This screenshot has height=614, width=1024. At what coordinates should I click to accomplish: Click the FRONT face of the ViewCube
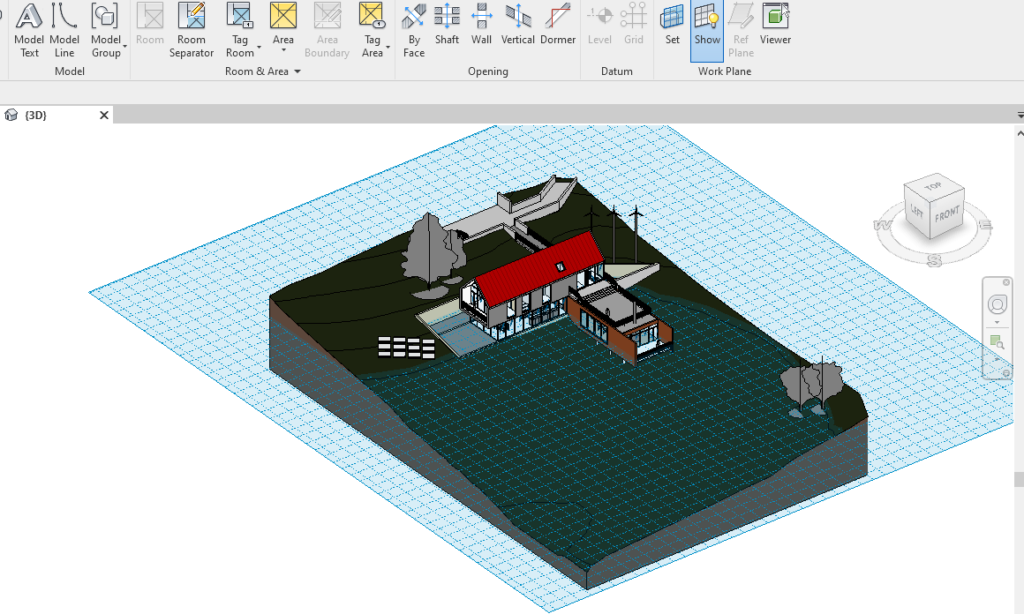947,215
